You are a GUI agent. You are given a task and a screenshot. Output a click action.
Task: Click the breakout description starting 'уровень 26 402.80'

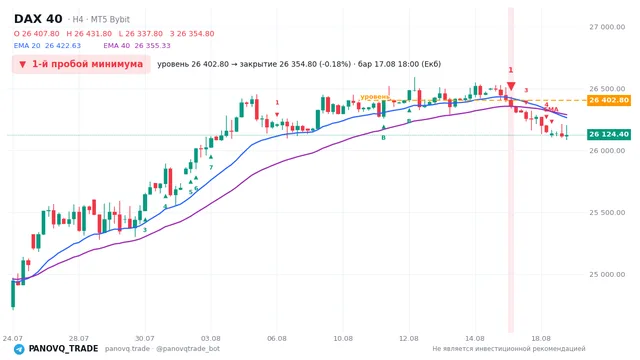pyautogui.click(x=299, y=64)
